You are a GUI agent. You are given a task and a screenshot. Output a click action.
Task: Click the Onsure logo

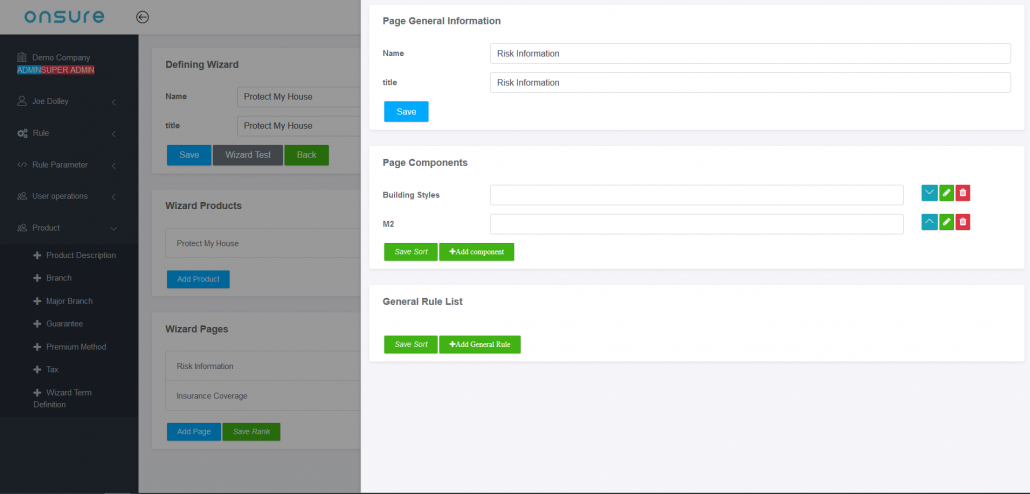tap(64, 17)
